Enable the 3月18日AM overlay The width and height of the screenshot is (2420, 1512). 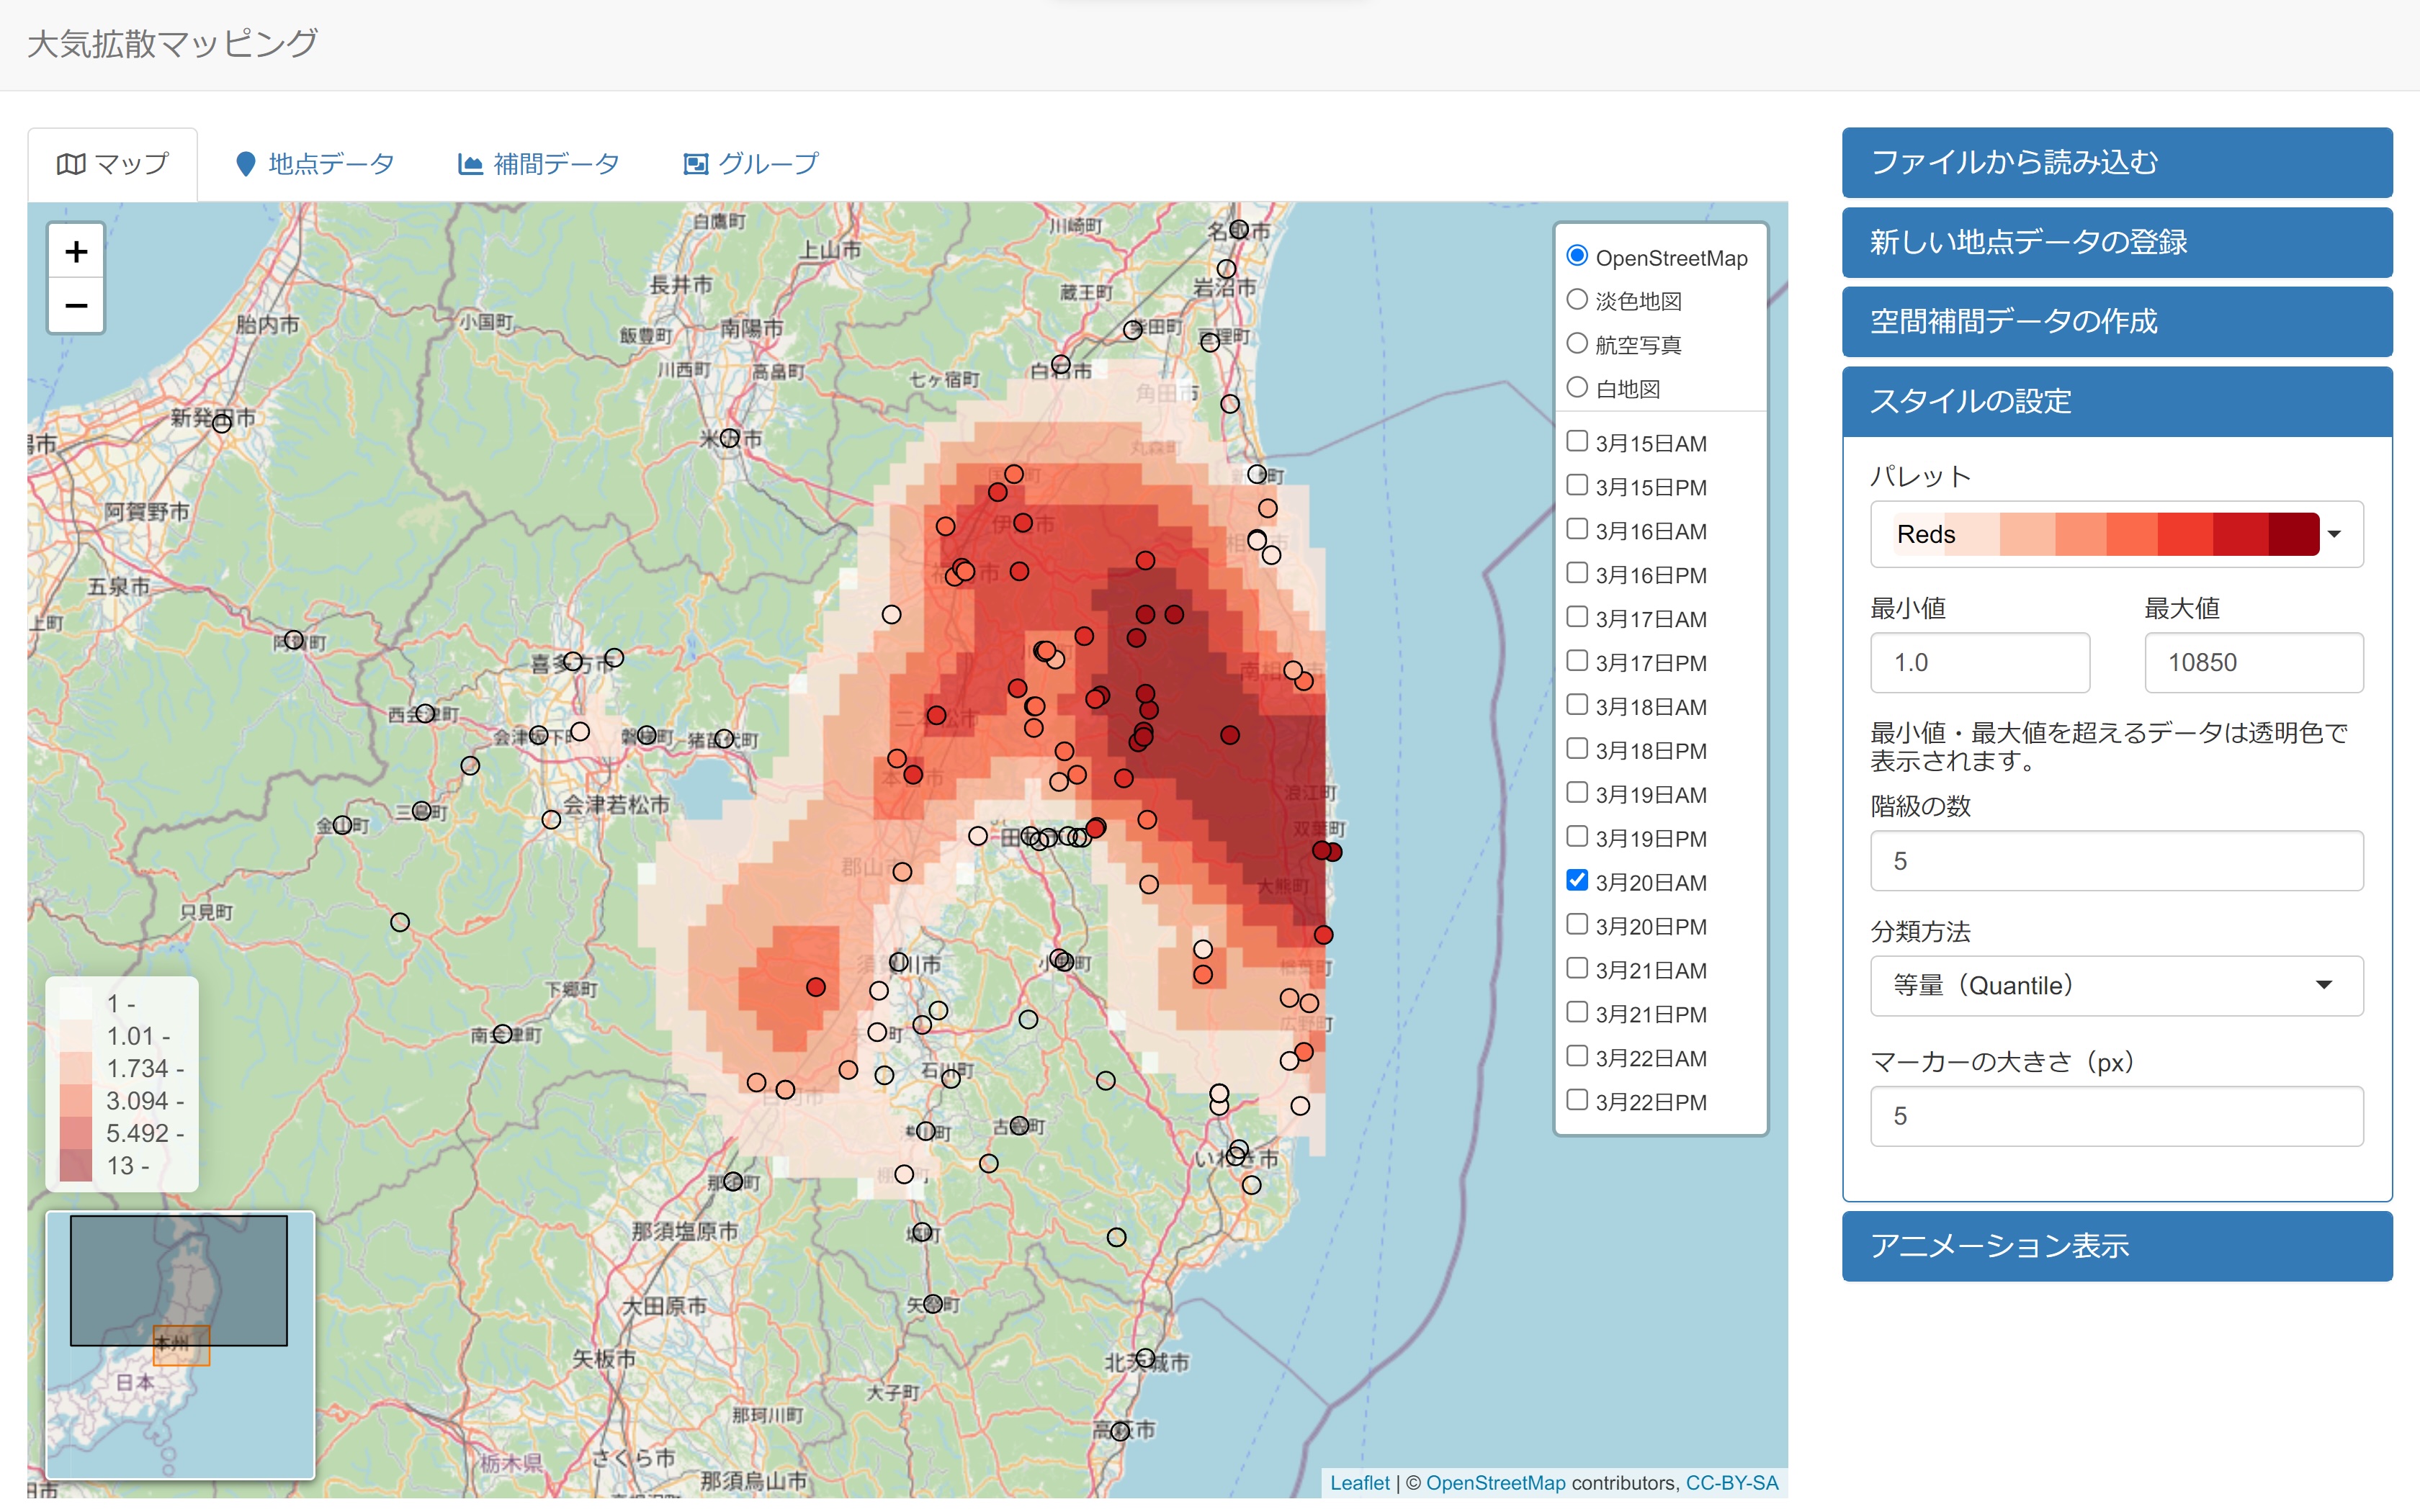click(x=1577, y=706)
